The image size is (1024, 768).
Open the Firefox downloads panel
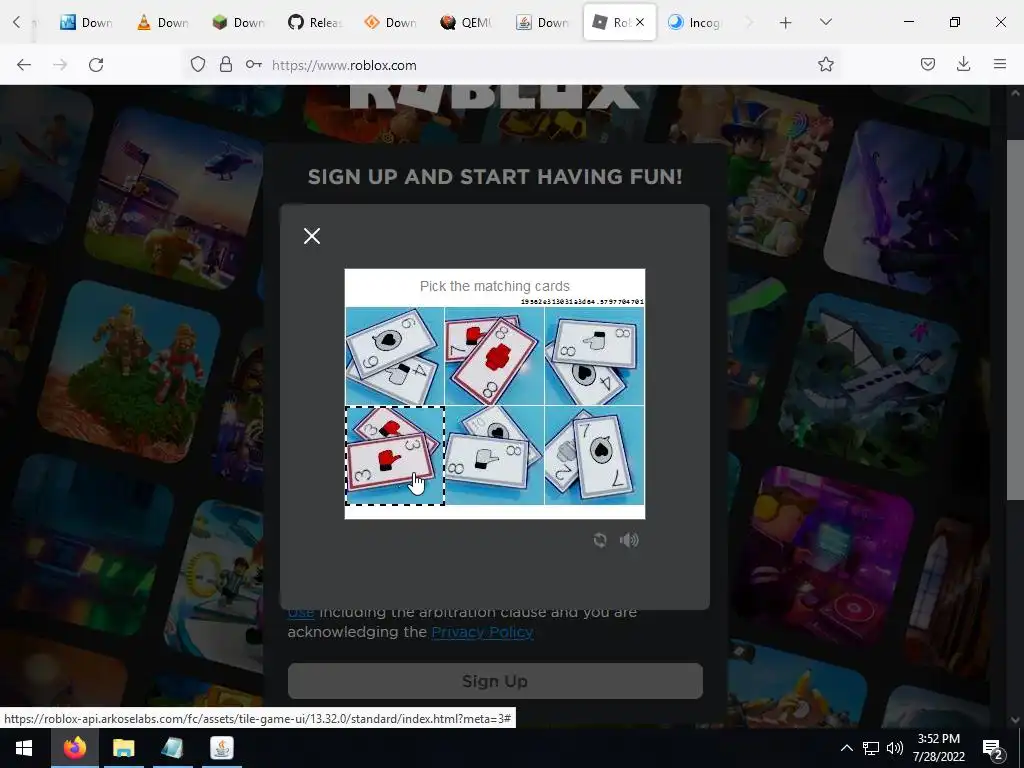(x=963, y=64)
